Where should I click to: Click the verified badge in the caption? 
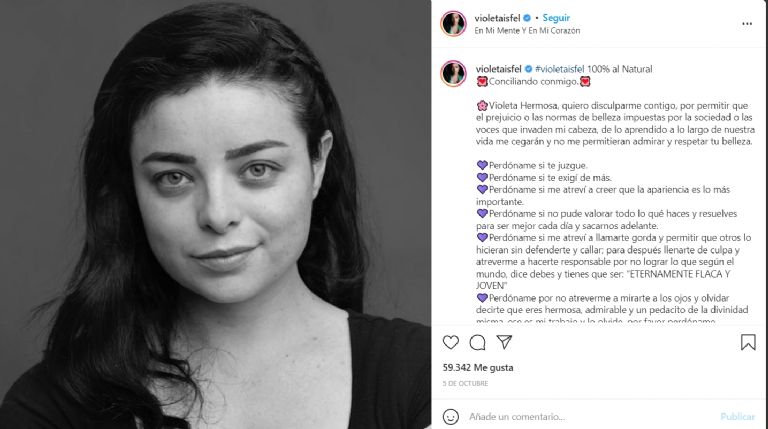pos(528,69)
